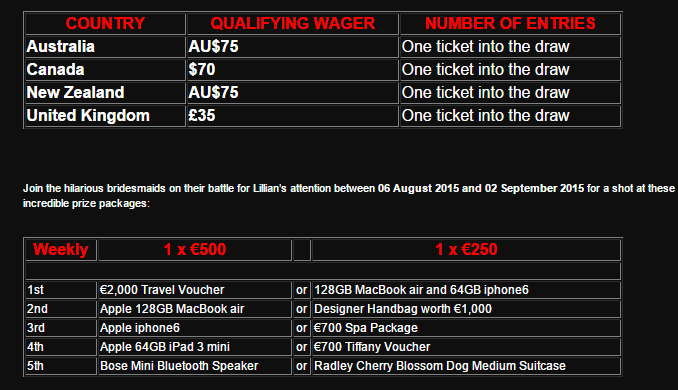Click the Weekly prize header cell
This screenshot has height=390, width=678.
pos(61,250)
